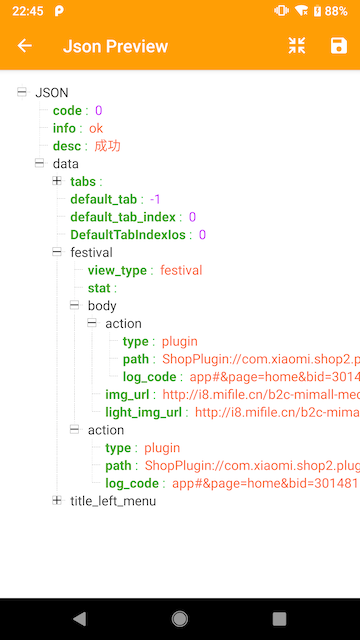This screenshot has height=640, width=360.
Task: Select the DefaultTabIndexIos : 0 row
Action: (x=138, y=235)
